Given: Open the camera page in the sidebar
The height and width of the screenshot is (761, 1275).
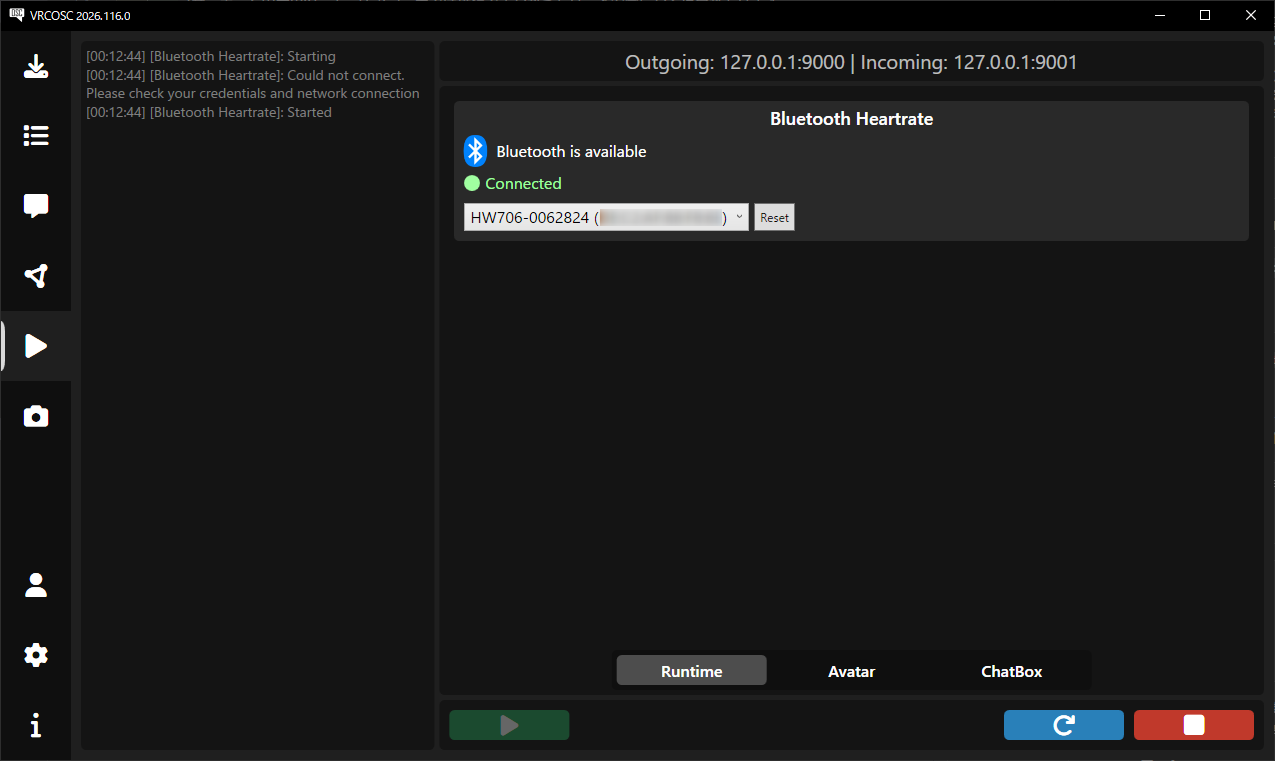Looking at the screenshot, I should coord(36,416).
